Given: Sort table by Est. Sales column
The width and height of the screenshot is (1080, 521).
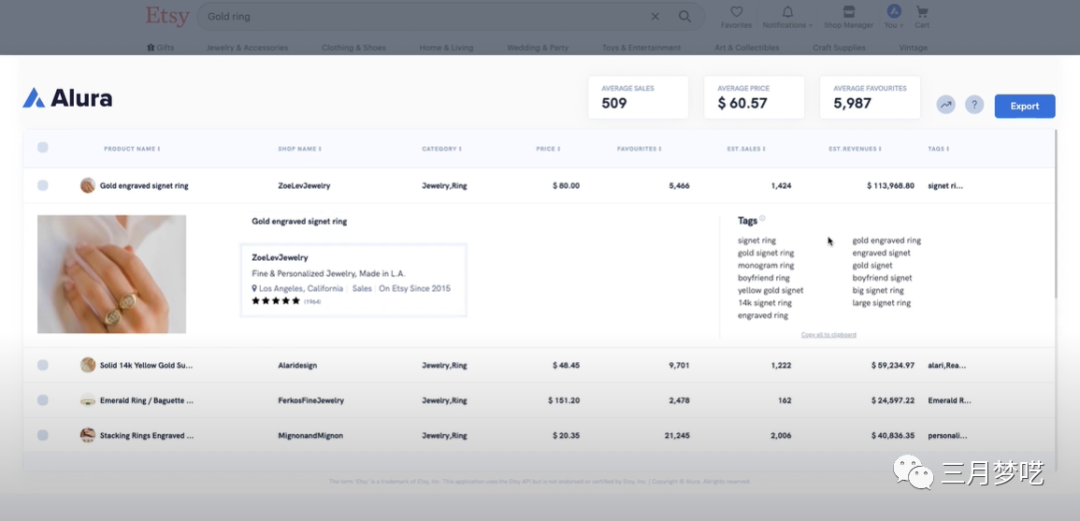Looking at the screenshot, I should pos(746,149).
